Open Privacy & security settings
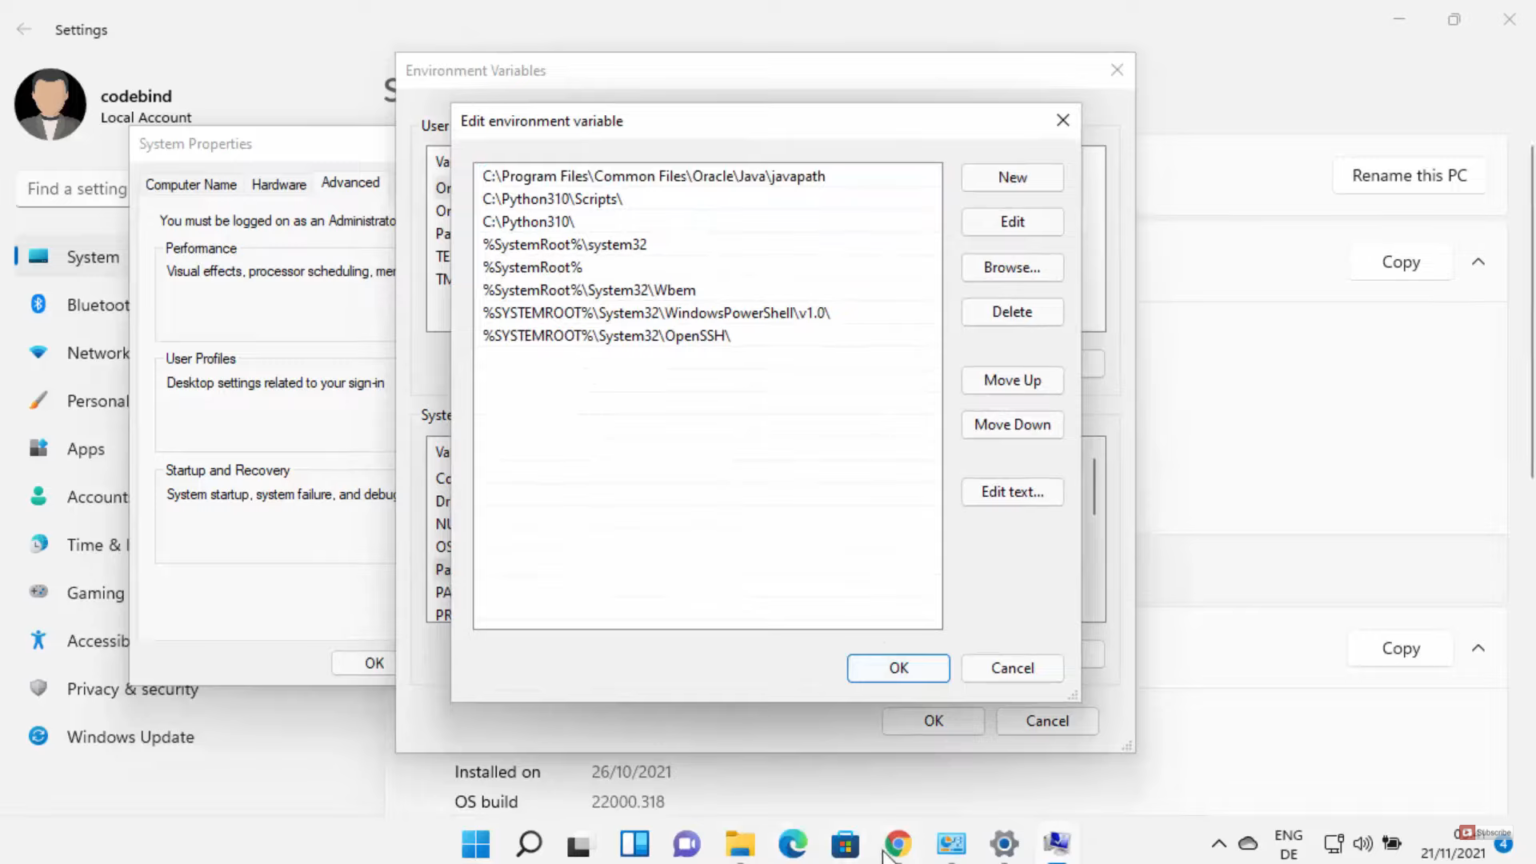Viewport: 1536px width, 864px height. [132, 688]
